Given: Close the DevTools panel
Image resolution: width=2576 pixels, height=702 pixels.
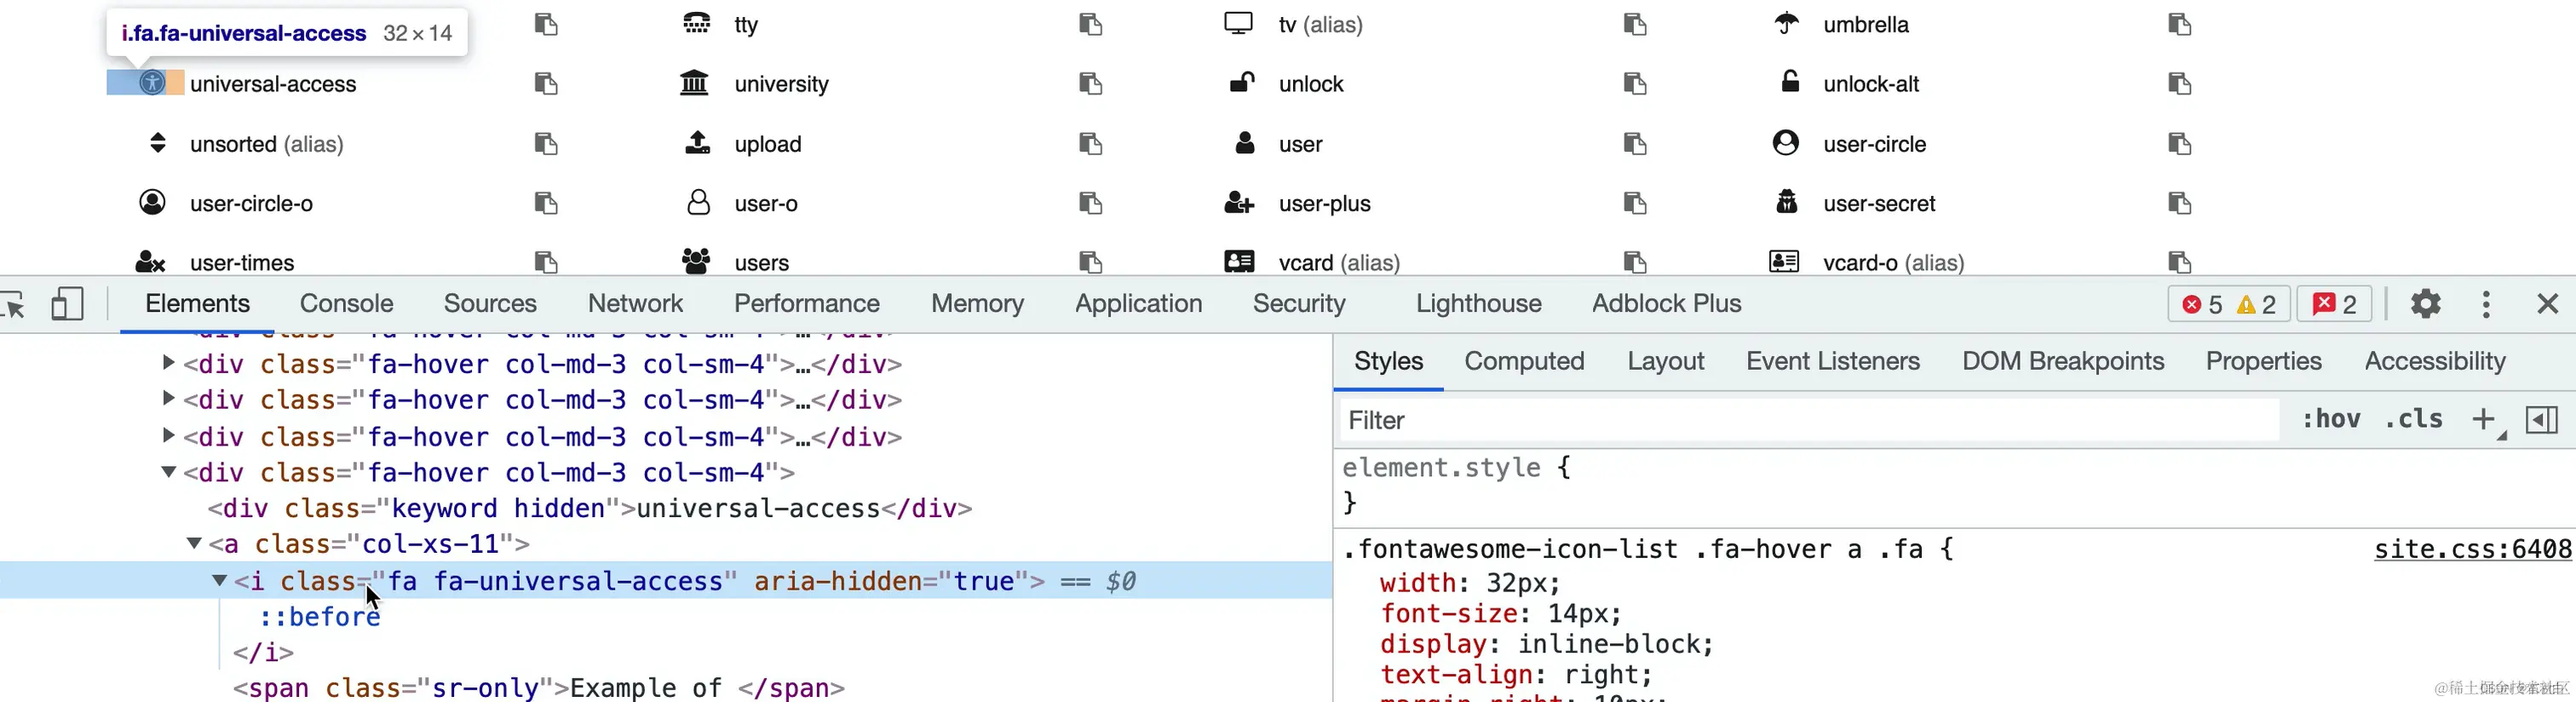Looking at the screenshot, I should pyautogui.click(x=2547, y=303).
